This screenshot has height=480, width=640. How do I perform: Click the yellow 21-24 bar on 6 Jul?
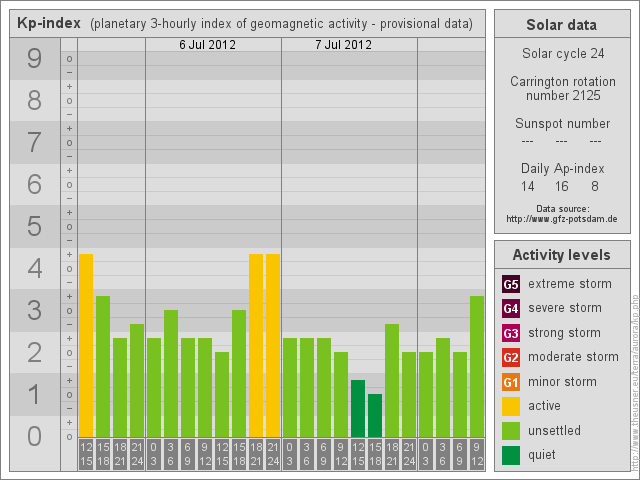[272, 345]
